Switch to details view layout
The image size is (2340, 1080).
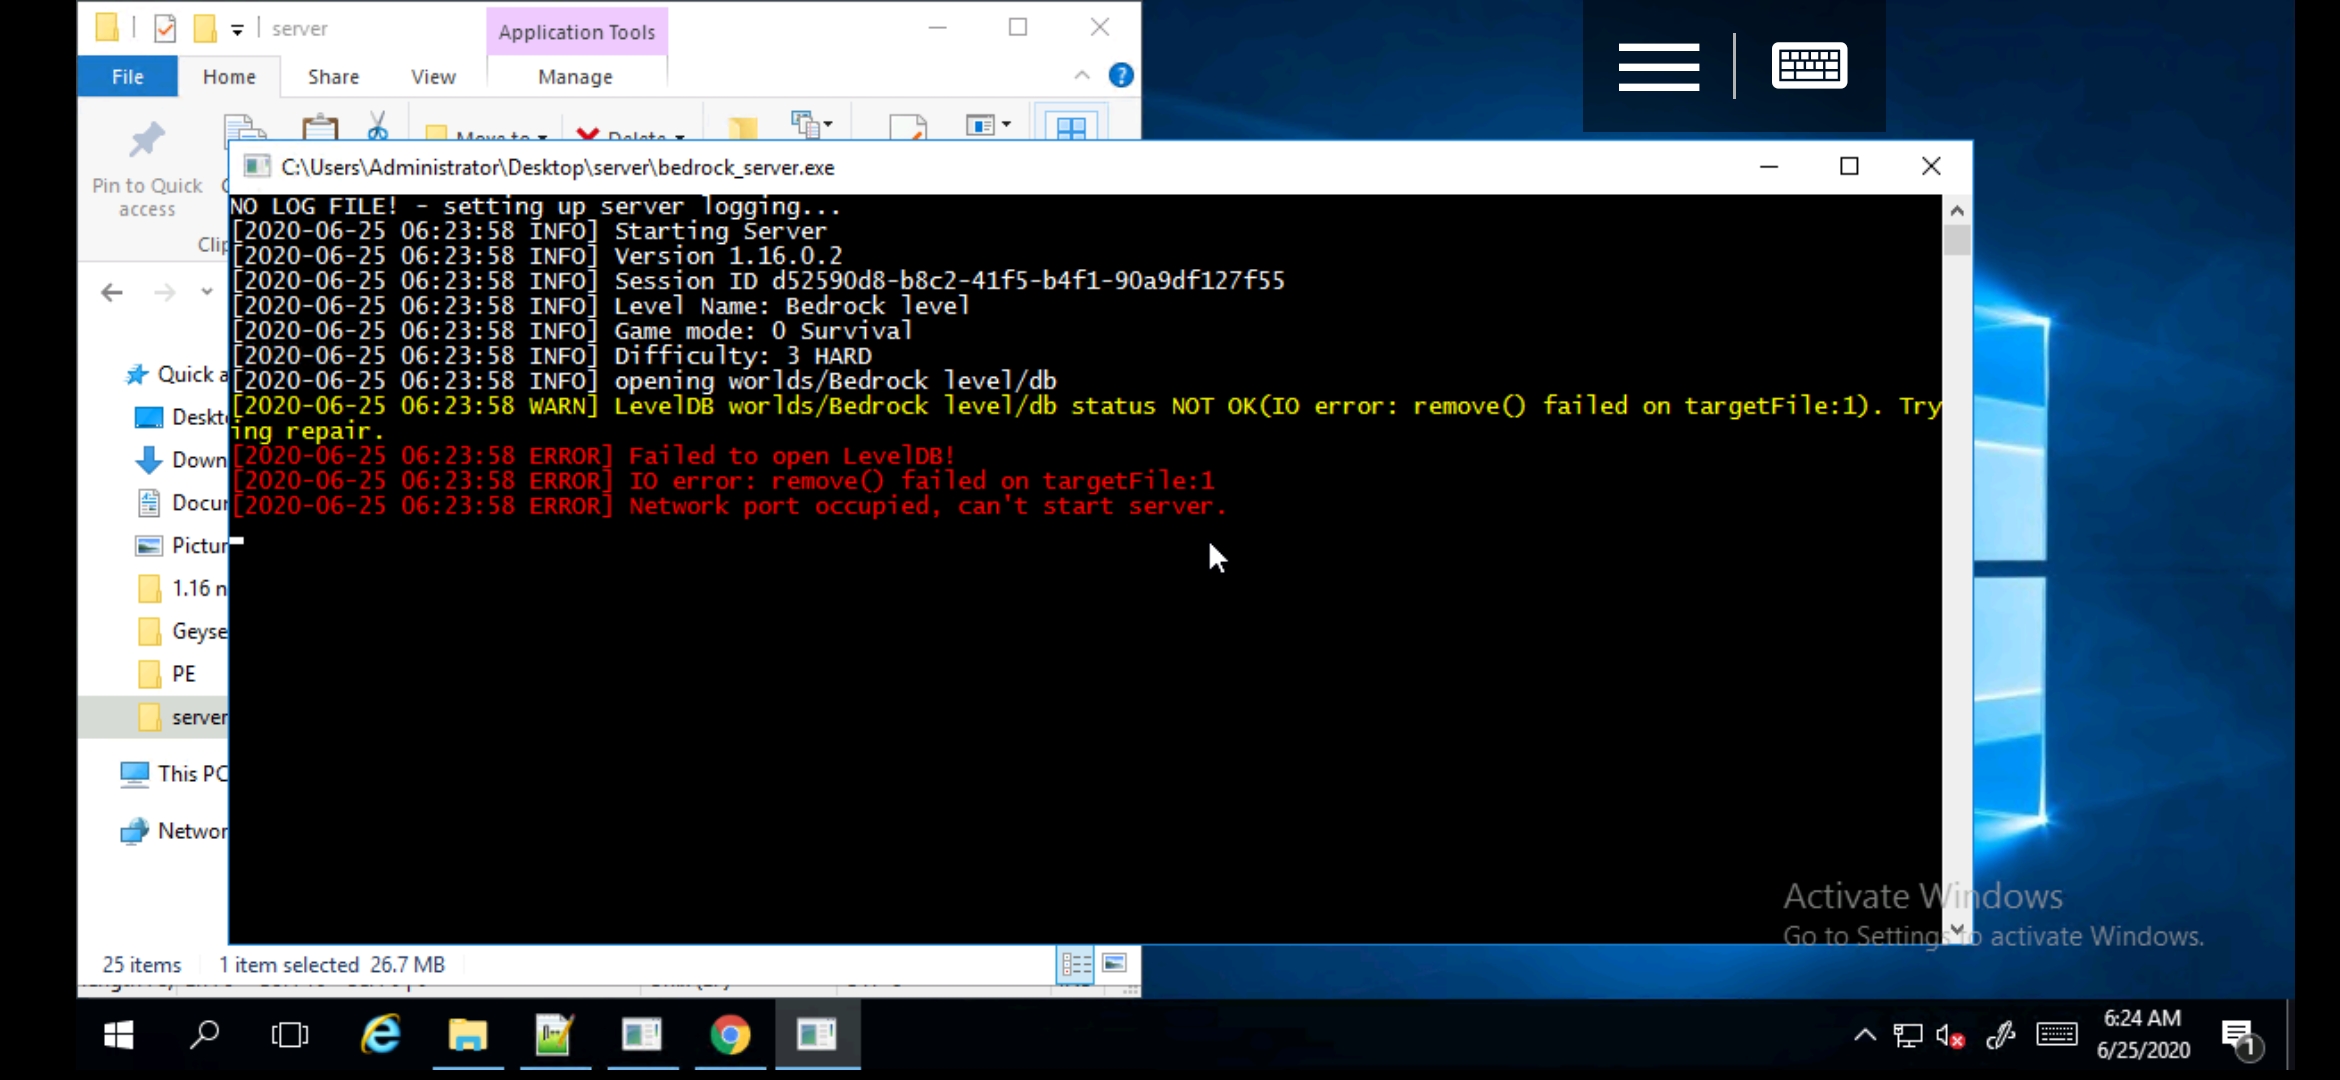[x=1076, y=964]
